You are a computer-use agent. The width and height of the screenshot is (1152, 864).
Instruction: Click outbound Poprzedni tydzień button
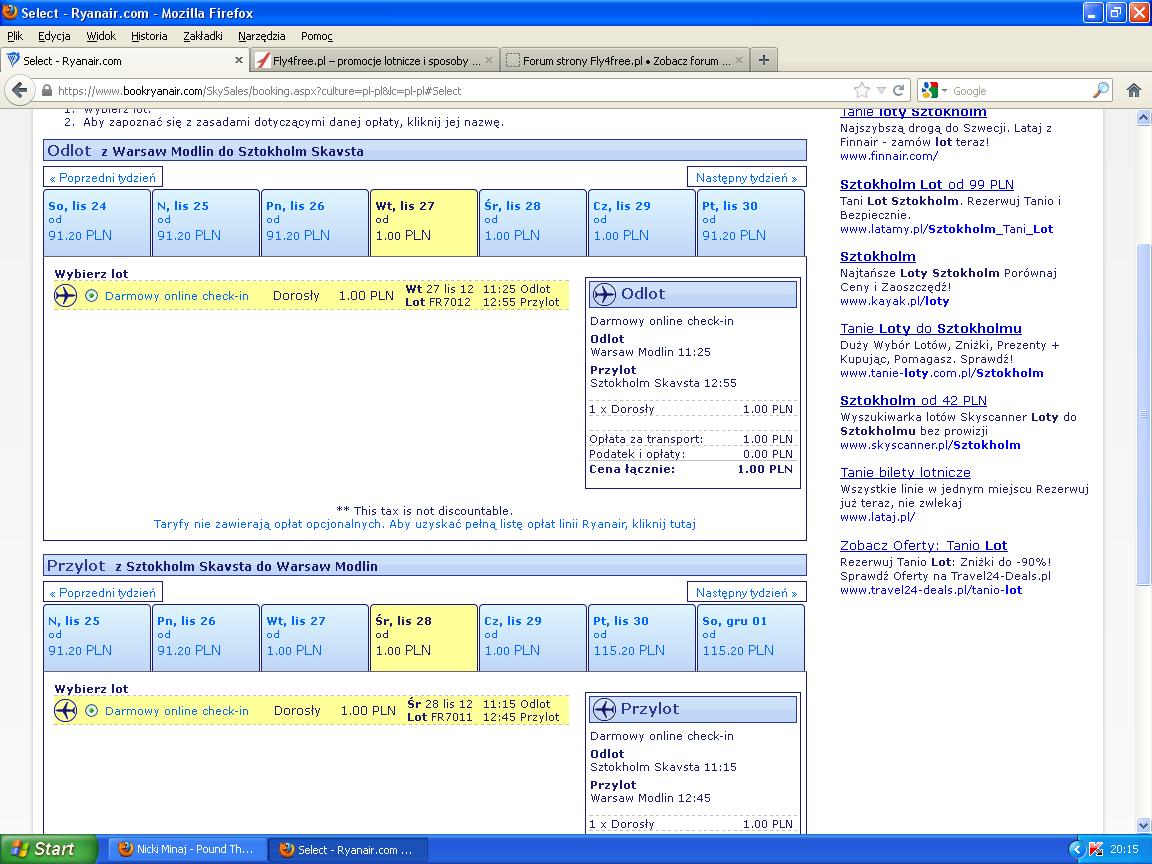click(103, 177)
